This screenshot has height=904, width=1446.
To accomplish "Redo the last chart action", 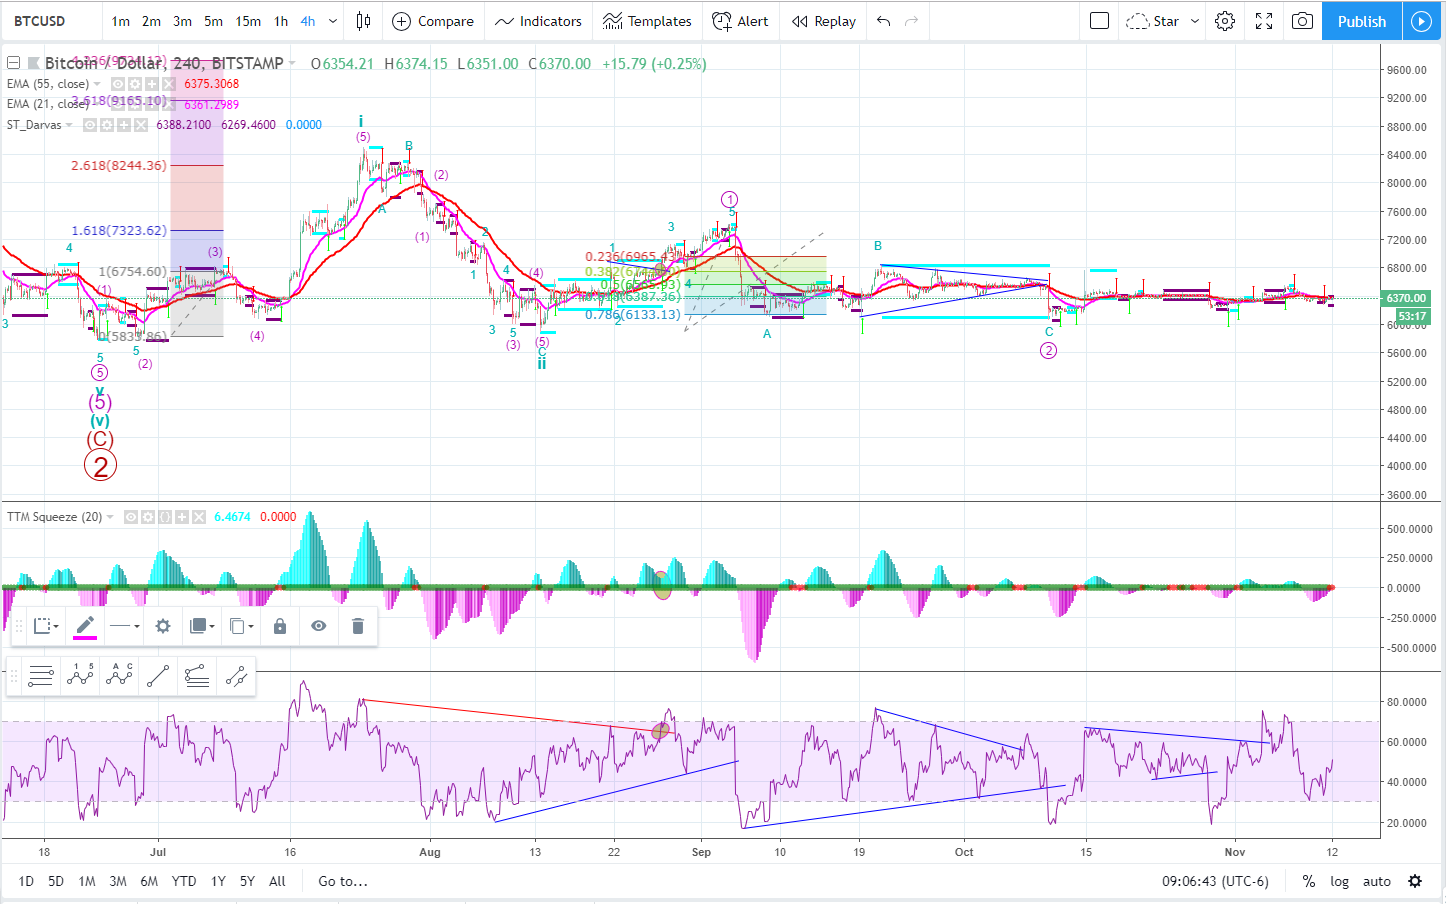I will coord(911,21).
